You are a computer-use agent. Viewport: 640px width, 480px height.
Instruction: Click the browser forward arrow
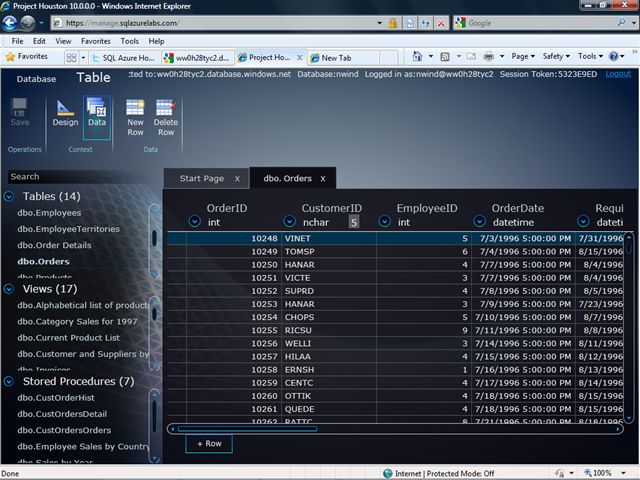pos(28,23)
